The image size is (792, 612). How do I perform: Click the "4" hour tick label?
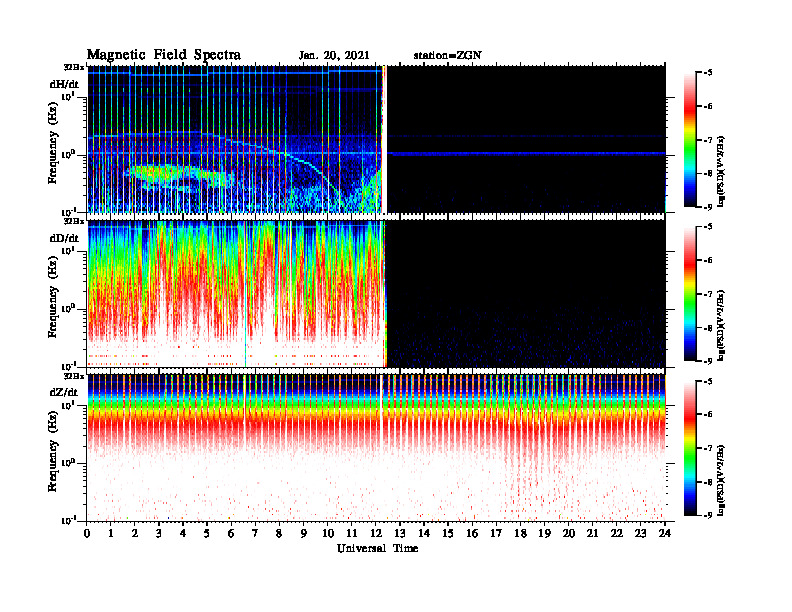(x=183, y=534)
